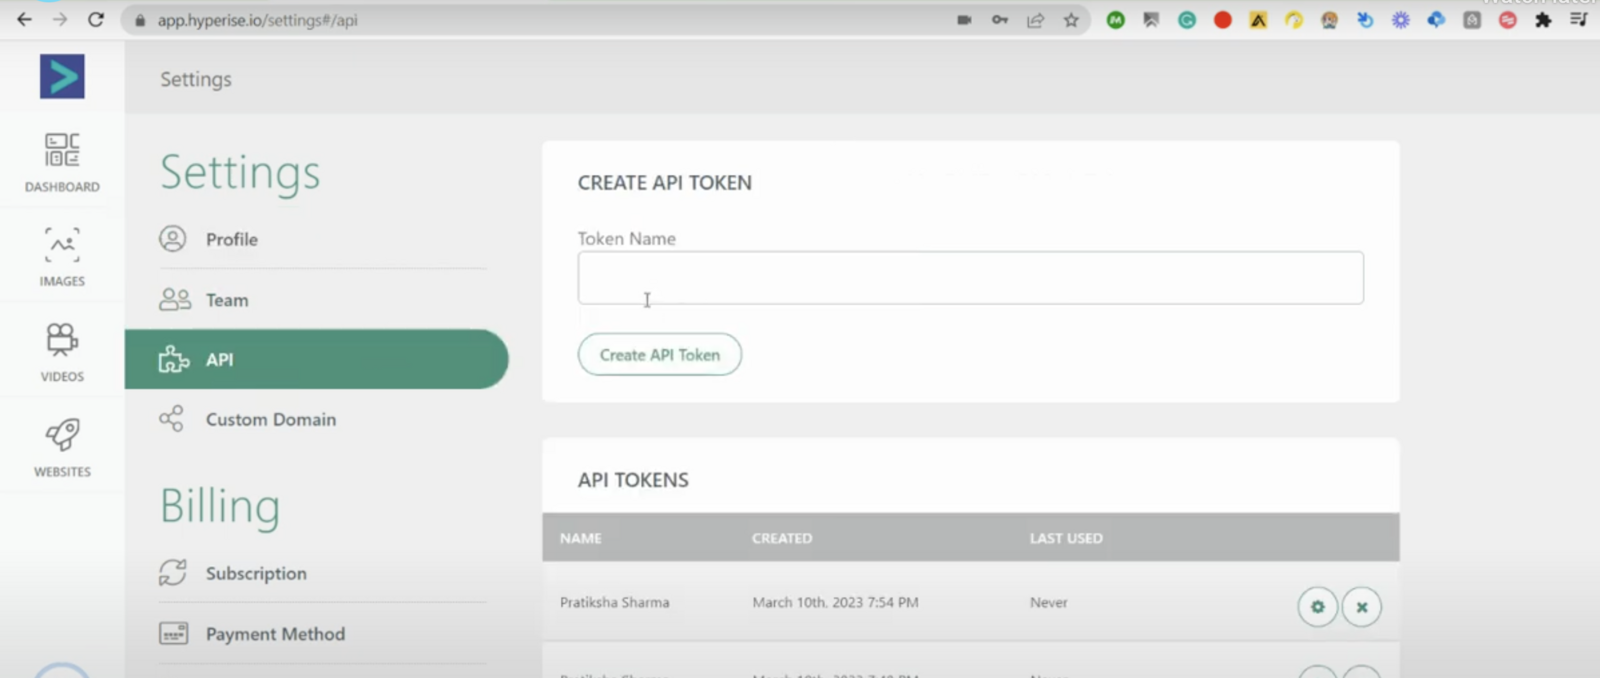Go to the Videos camera icon
This screenshot has height=678, width=1600.
[62, 340]
